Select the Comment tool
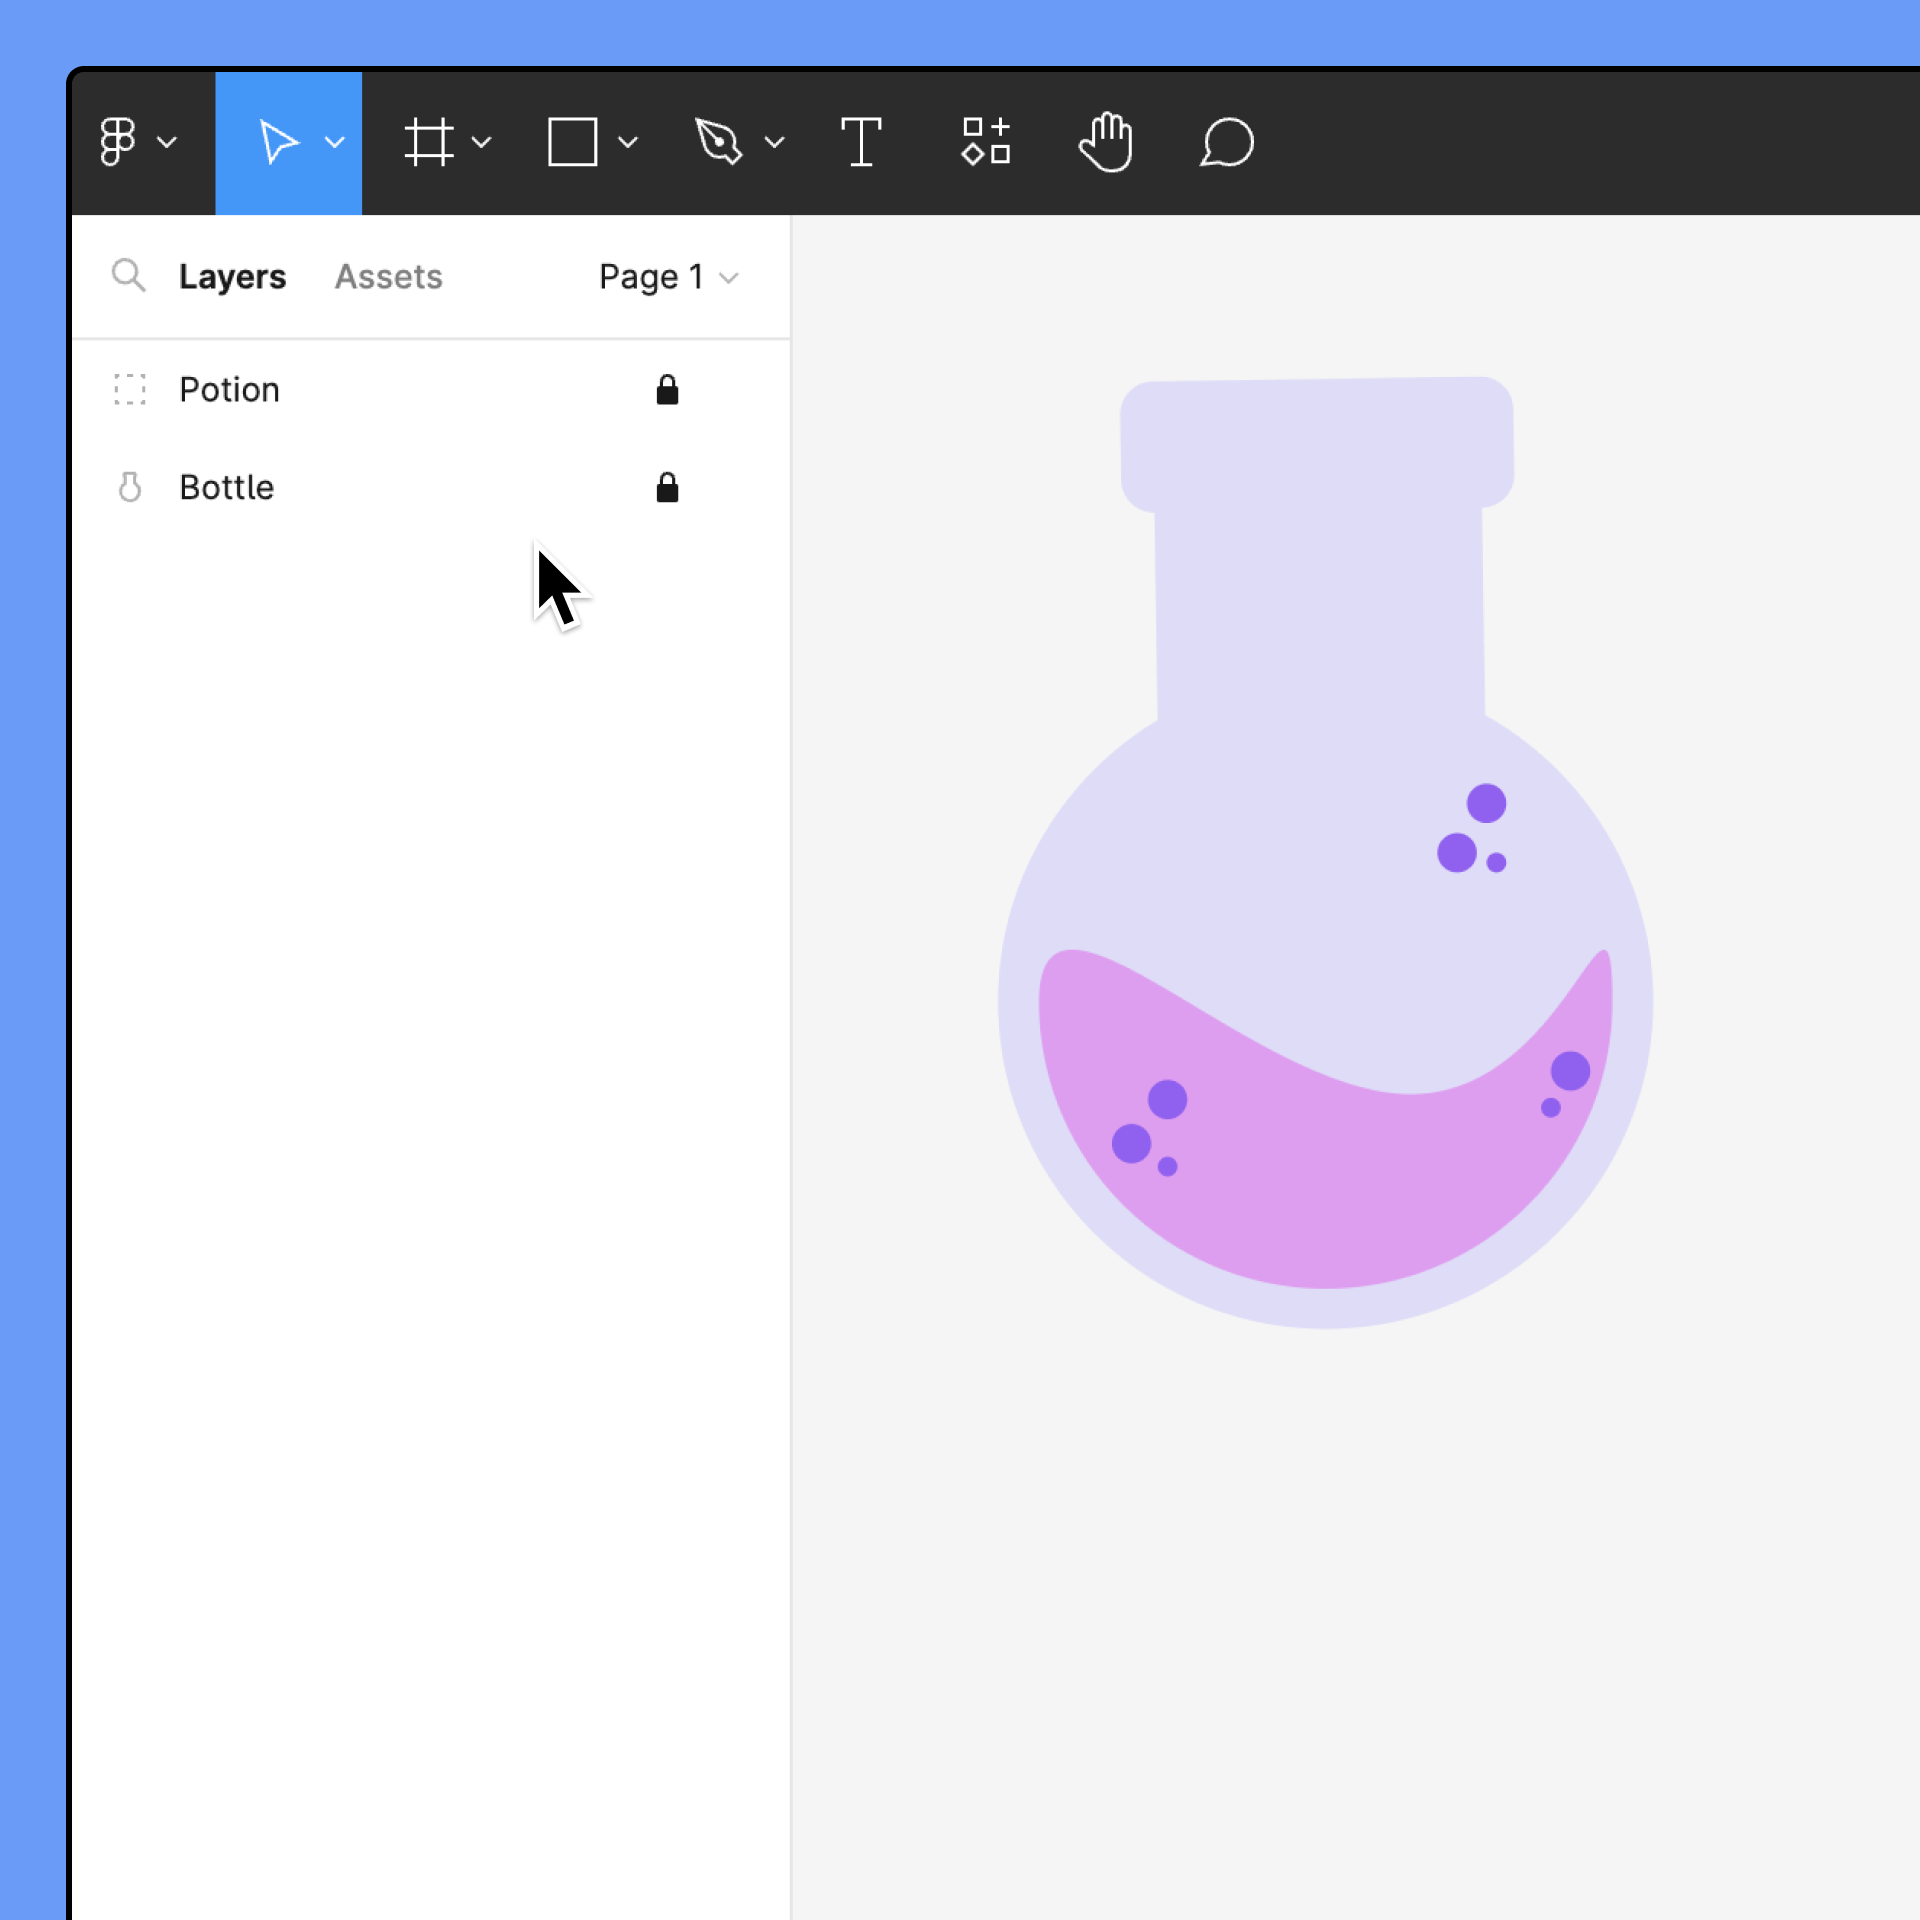The height and width of the screenshot is (1920, 1920). pos(1226,142)
